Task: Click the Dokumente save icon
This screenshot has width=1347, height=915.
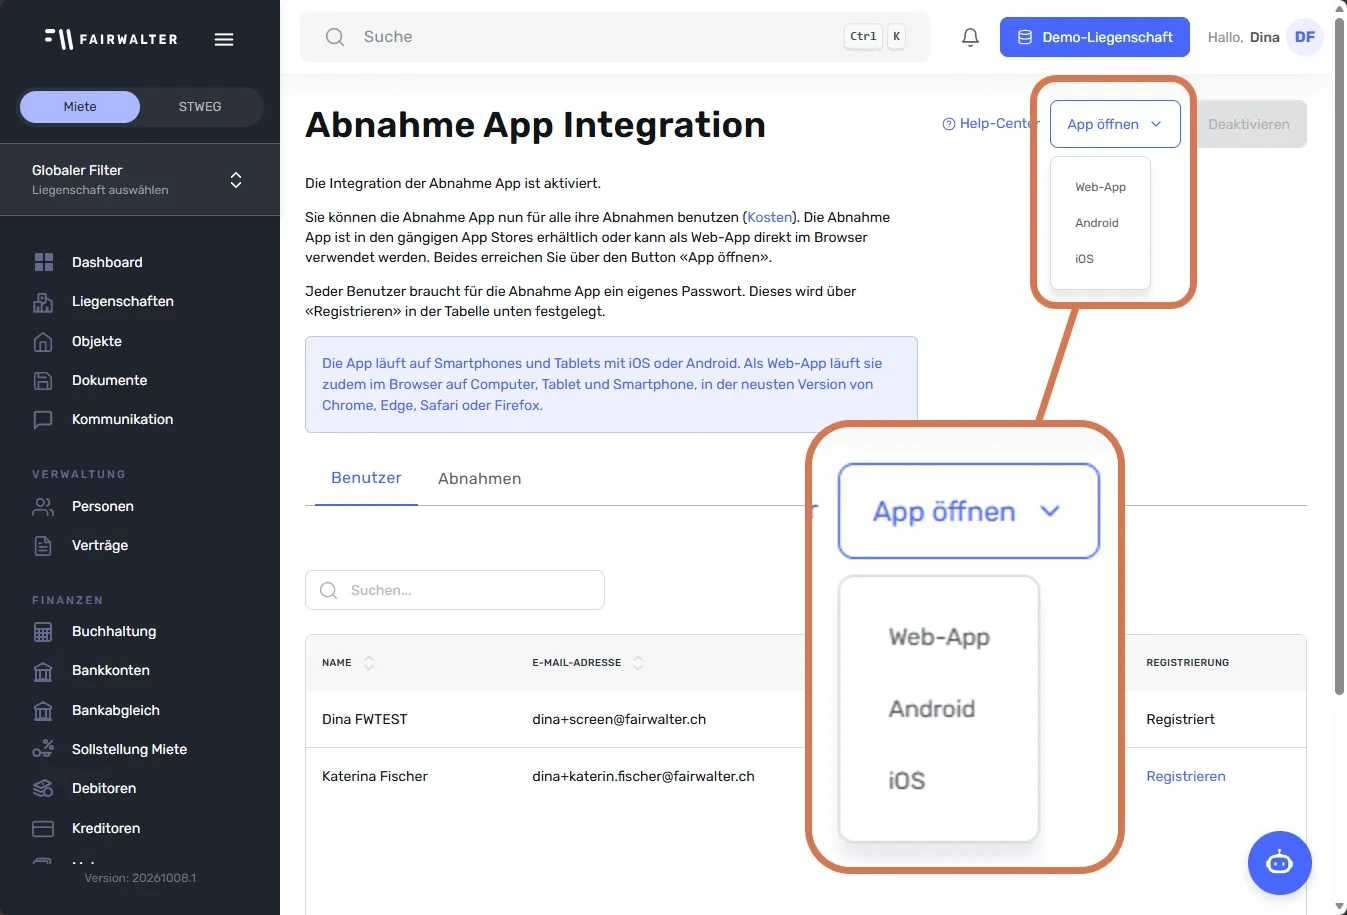Action: pos(43,381)
